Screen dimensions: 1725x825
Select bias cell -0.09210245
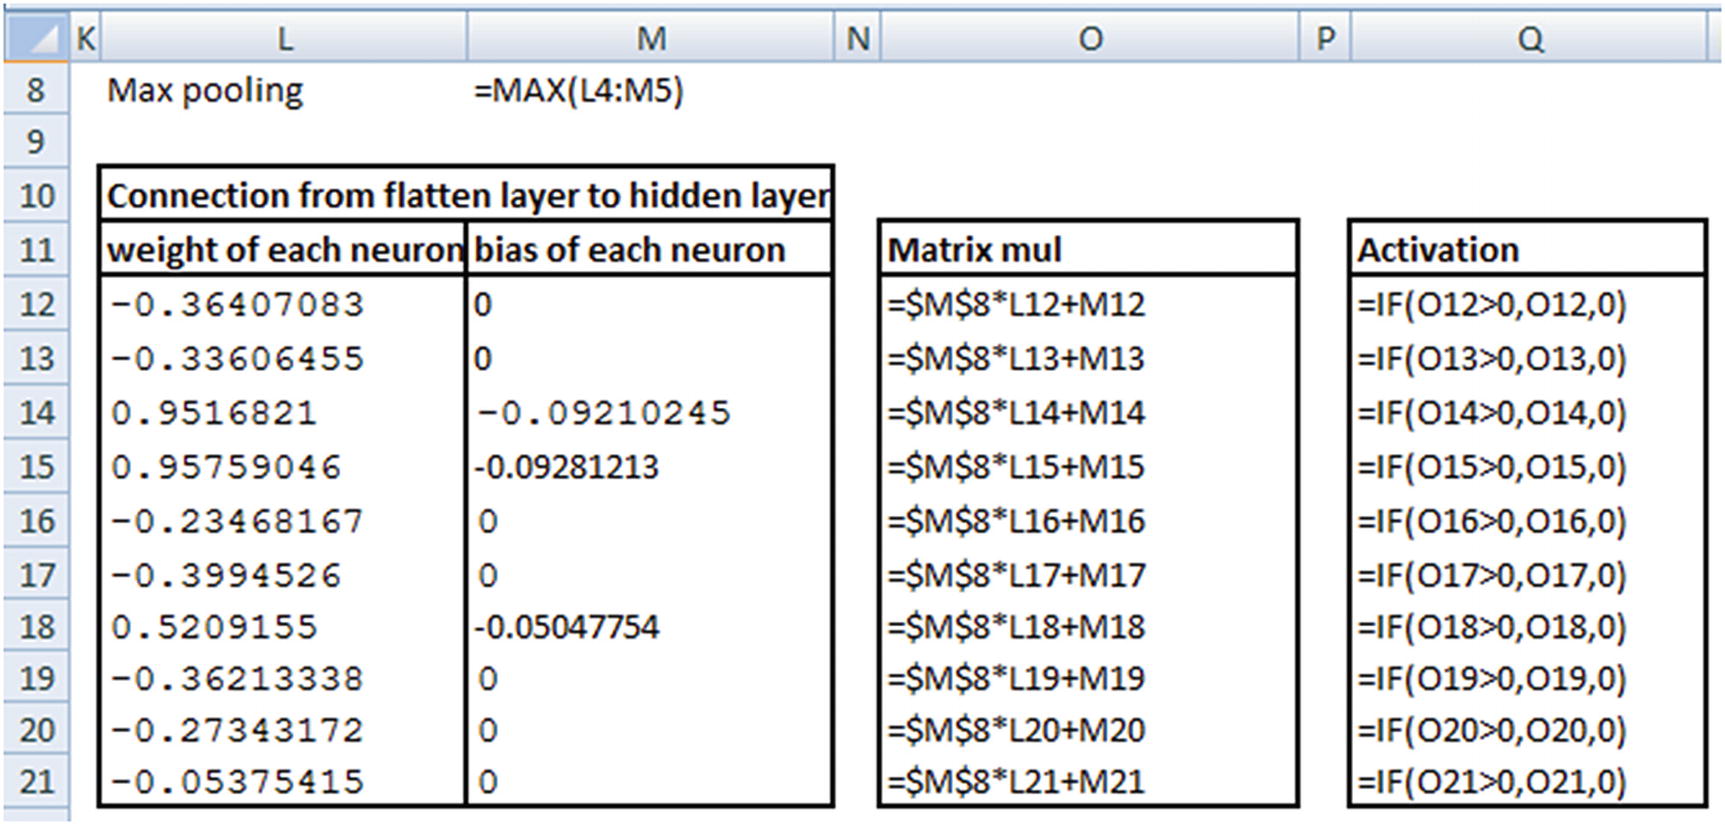[x=650, y=412]
